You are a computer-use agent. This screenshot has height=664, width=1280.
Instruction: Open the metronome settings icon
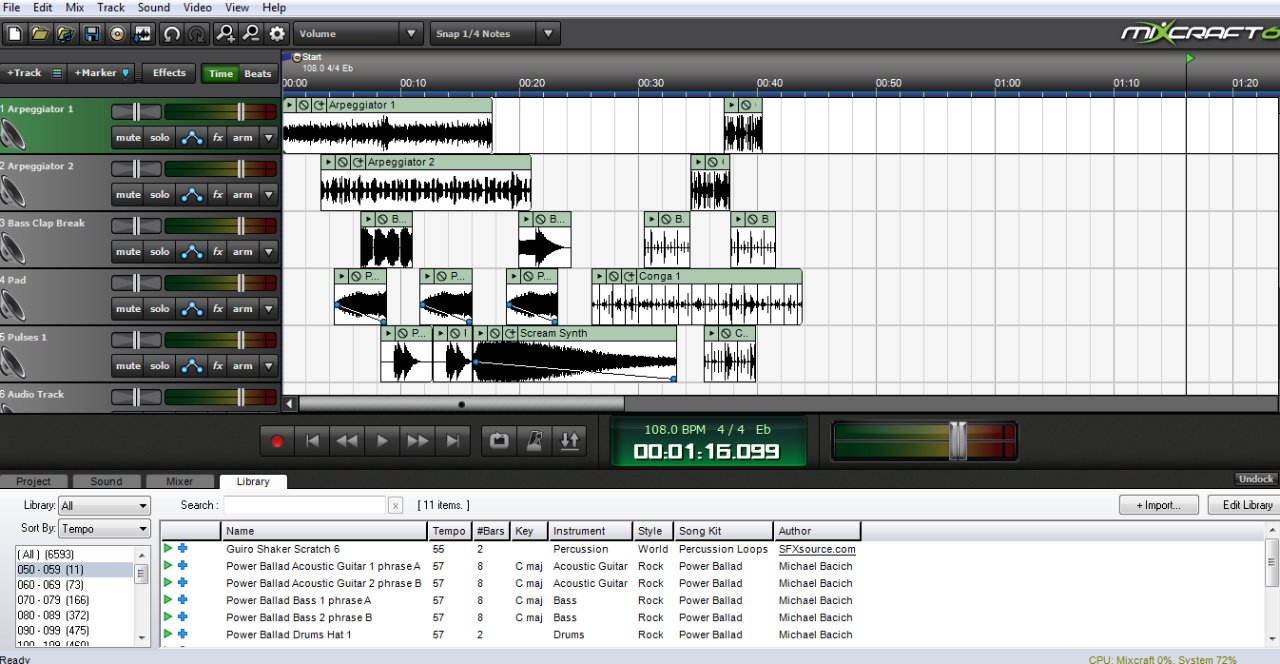coord(534,440)
